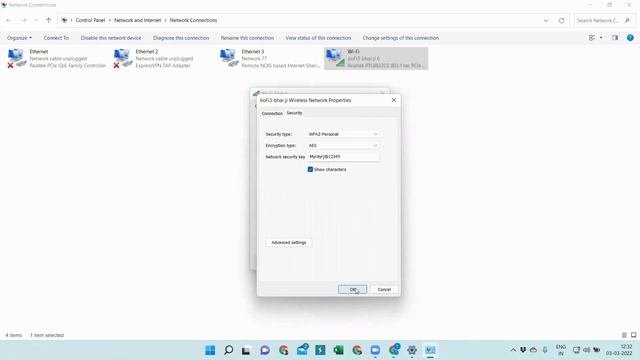Refresh the Network Connections address bar

562,20
